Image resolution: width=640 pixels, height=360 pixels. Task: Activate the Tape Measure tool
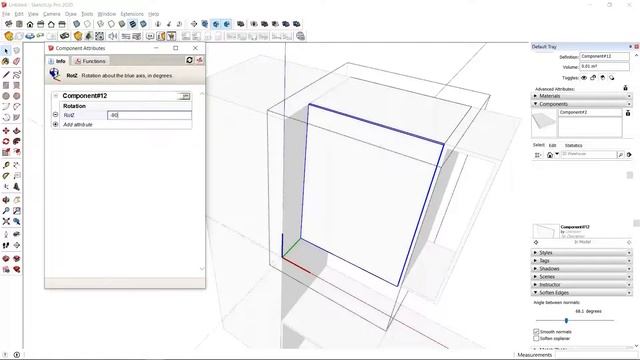coord(6,165)
